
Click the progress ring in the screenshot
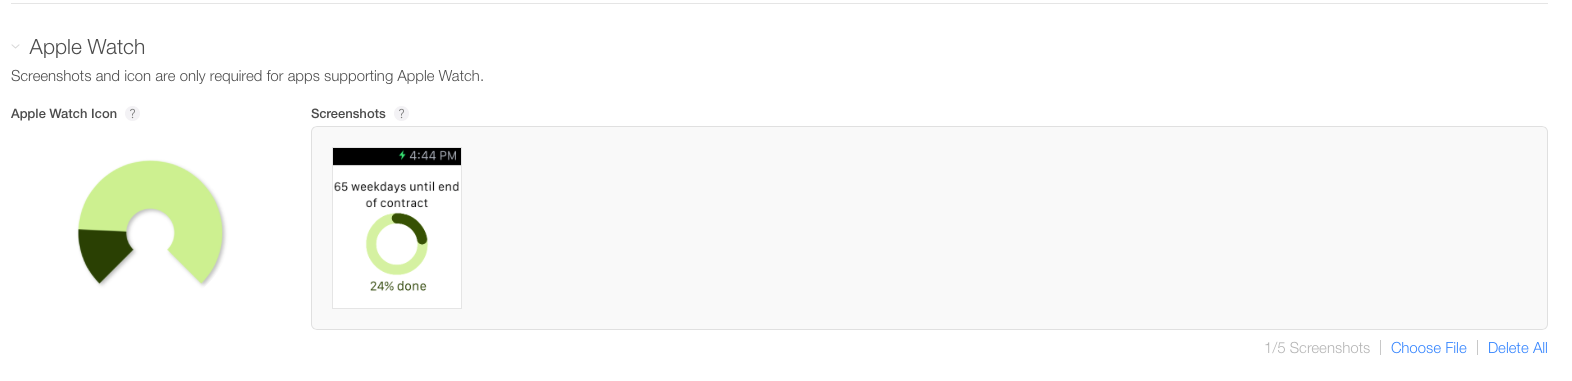397,244
